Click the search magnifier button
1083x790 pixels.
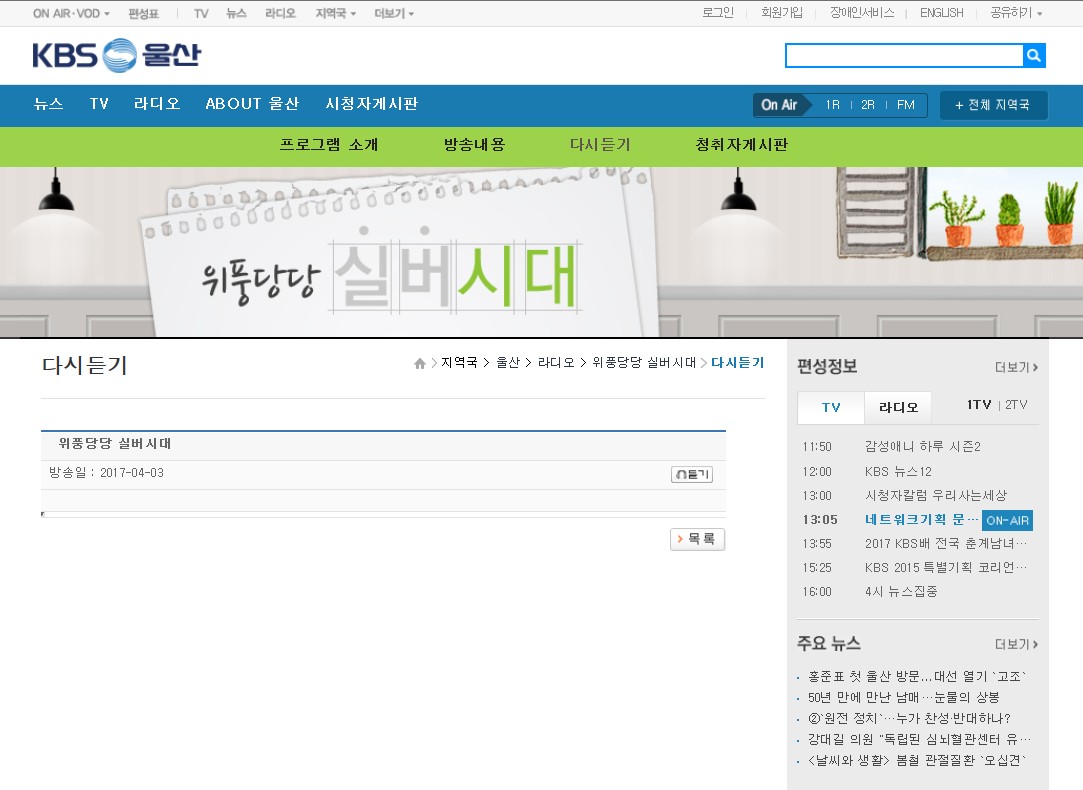point(1034,55)
